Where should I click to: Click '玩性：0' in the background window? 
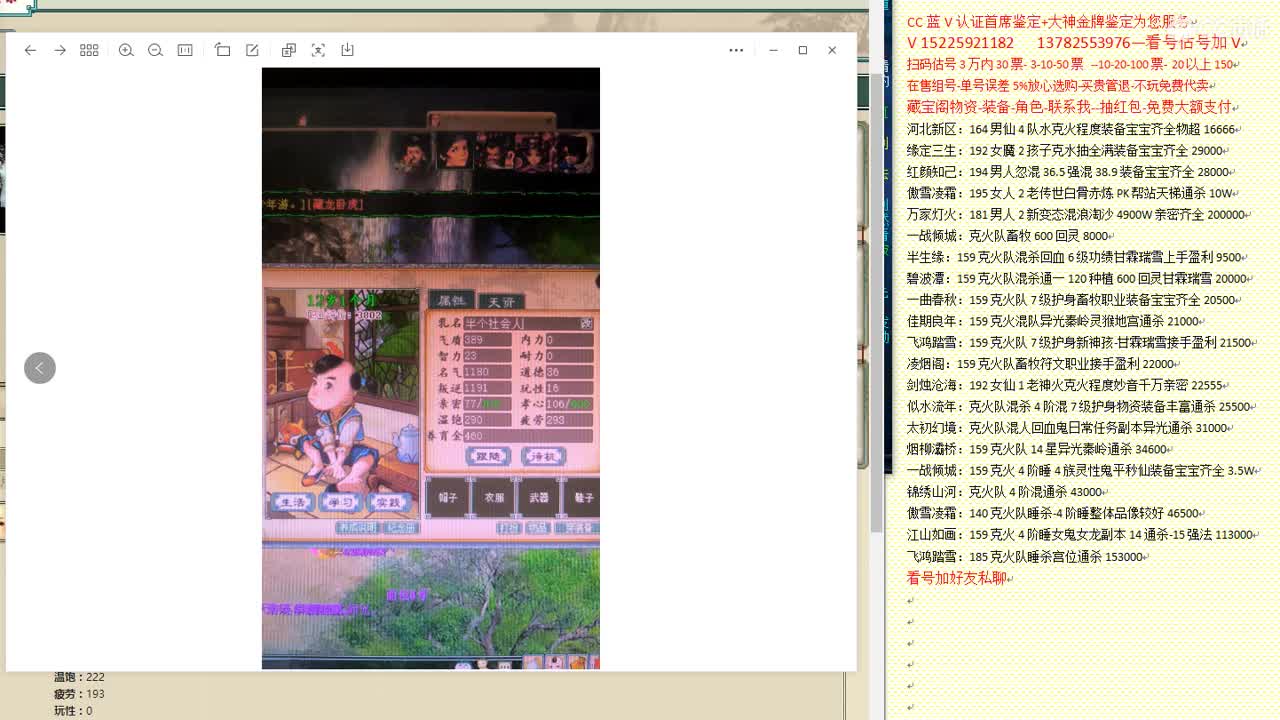[x=73, y=711]
